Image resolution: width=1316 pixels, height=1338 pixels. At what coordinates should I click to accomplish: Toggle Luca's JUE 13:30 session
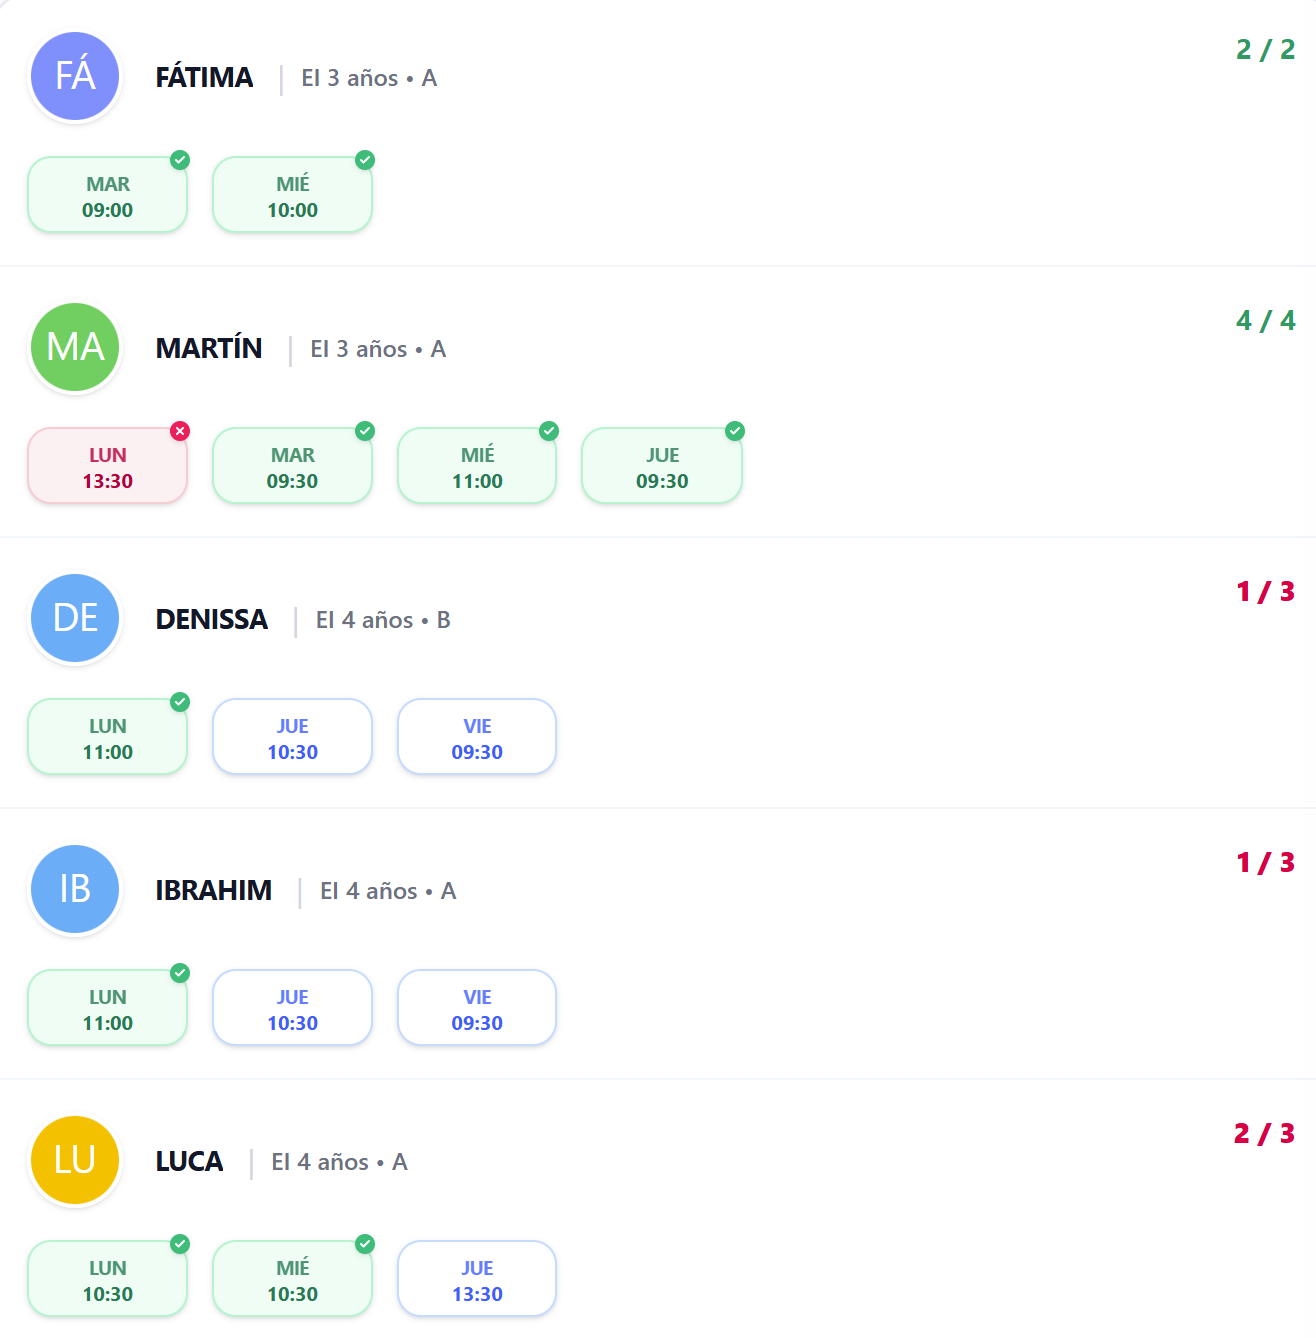point(477,1279)
